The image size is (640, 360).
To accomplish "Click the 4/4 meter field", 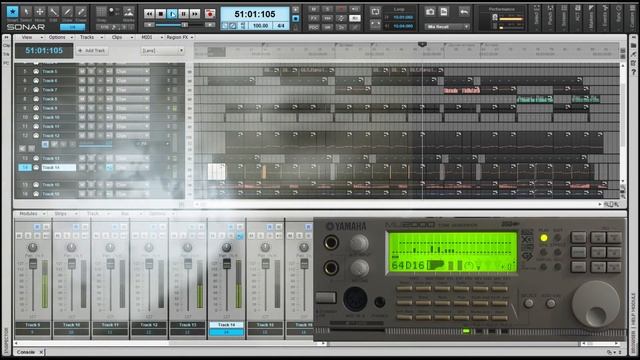I will pos(281,26).
